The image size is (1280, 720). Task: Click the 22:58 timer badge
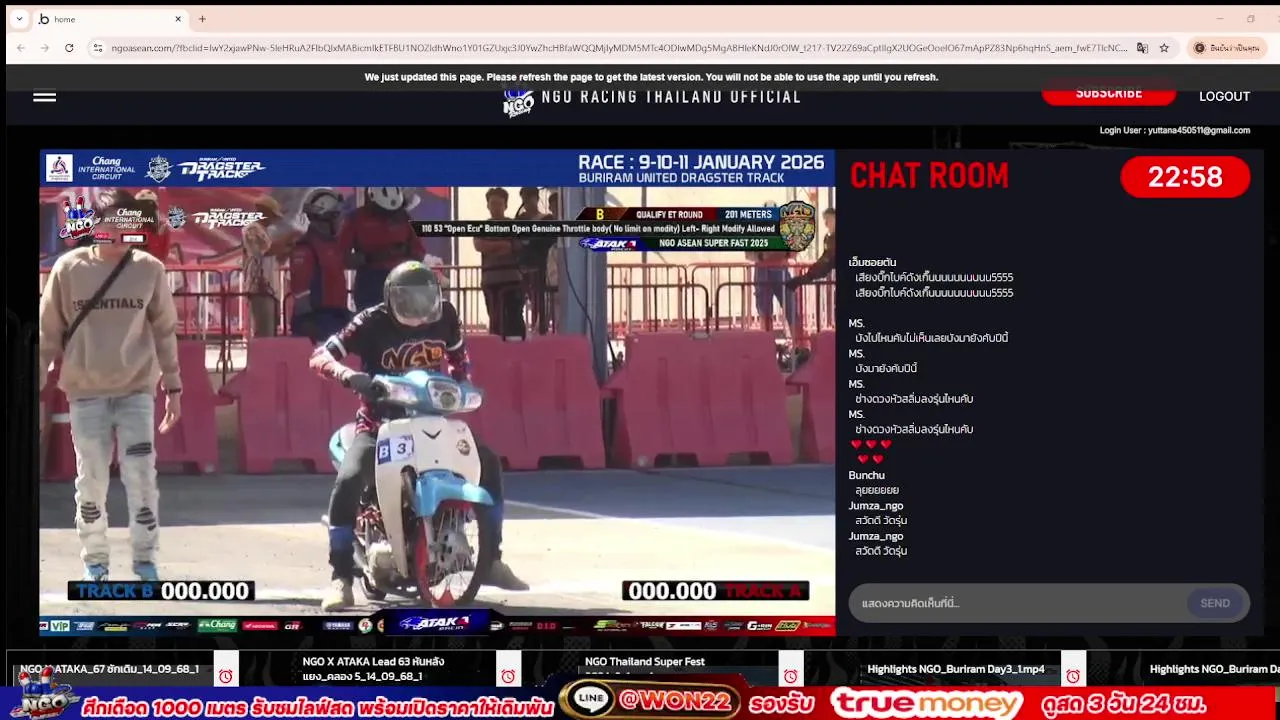tap(1185, 177)
